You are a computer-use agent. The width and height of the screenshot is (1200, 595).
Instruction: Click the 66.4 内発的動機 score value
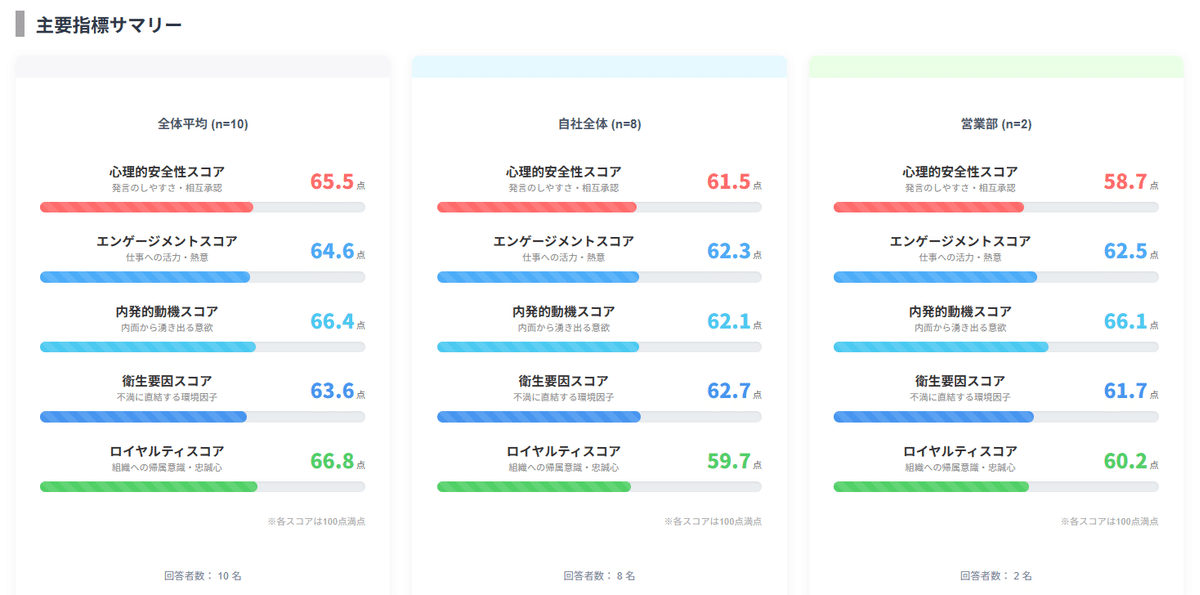(332, 321)
